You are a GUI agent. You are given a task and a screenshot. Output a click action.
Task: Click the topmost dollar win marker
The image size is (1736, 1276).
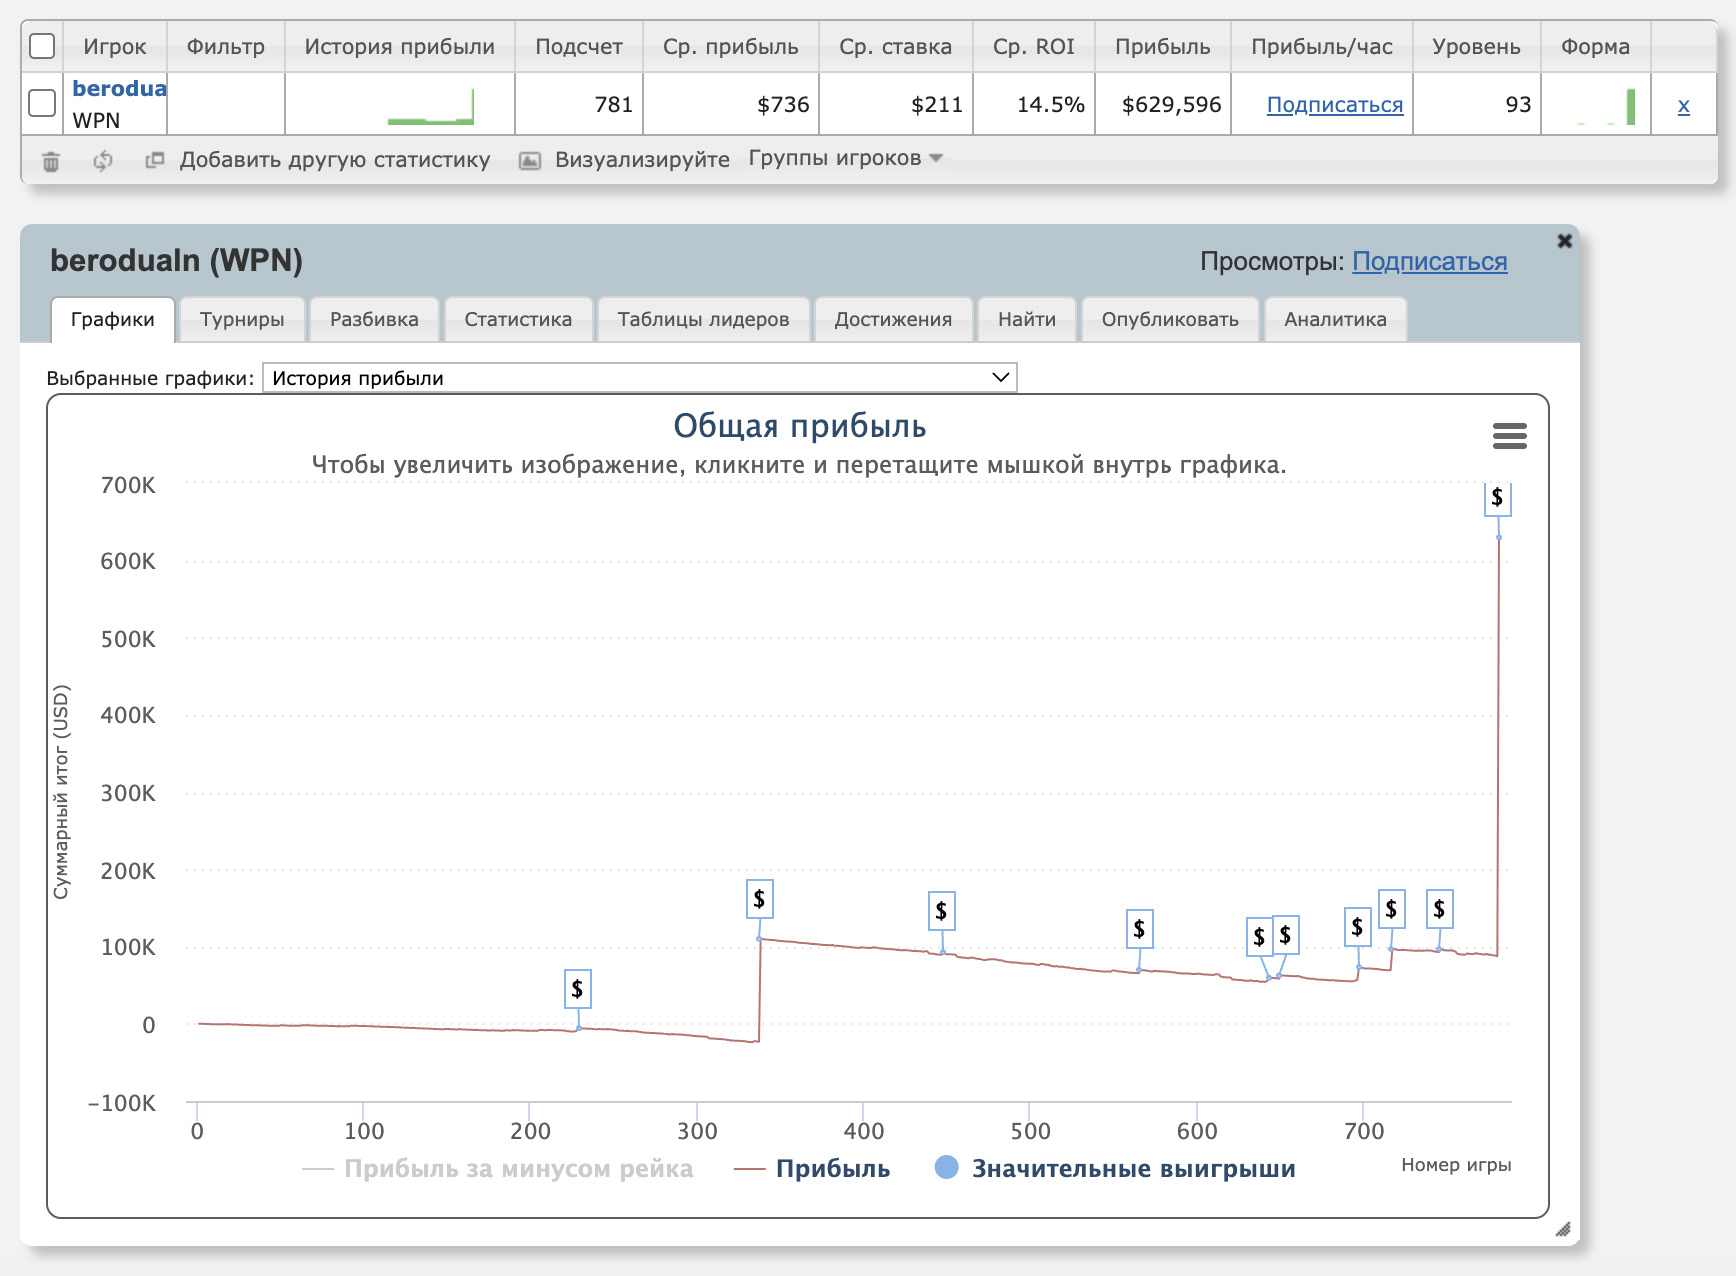click(1497, 498)
